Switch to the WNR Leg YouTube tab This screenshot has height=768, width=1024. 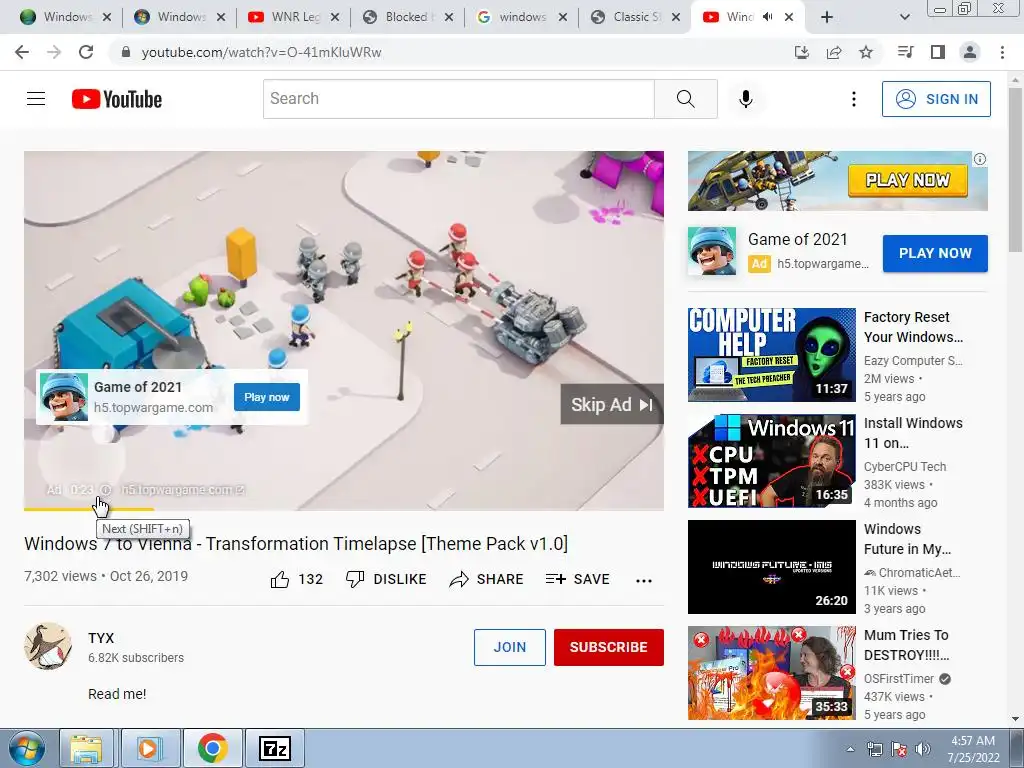click(x=294, y=17)
